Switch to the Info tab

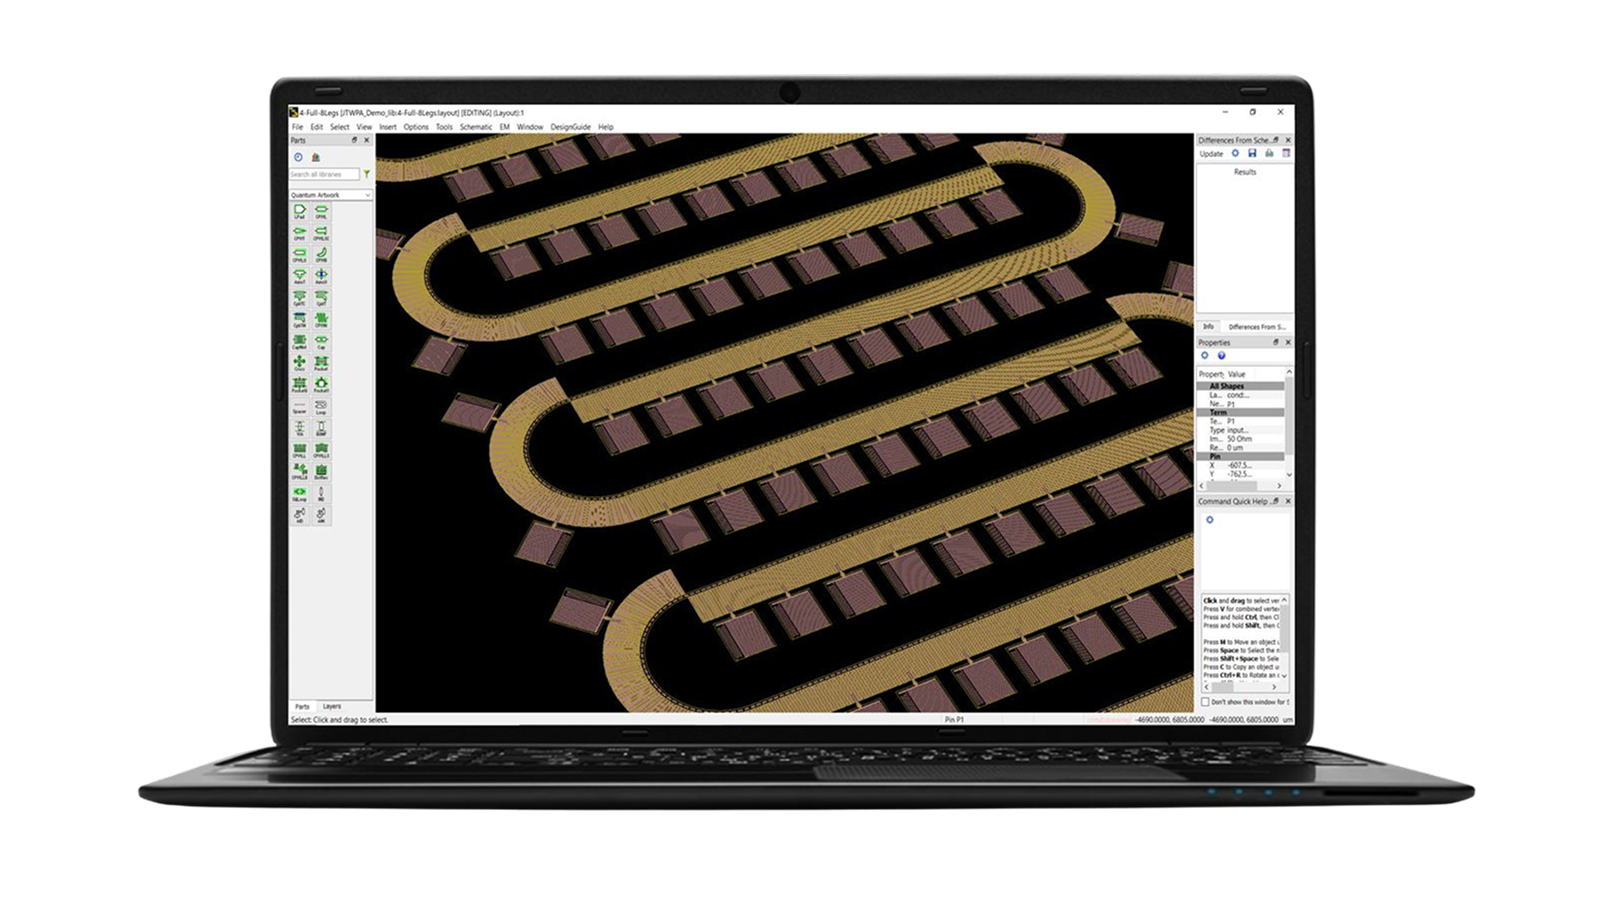[1208, 327]
